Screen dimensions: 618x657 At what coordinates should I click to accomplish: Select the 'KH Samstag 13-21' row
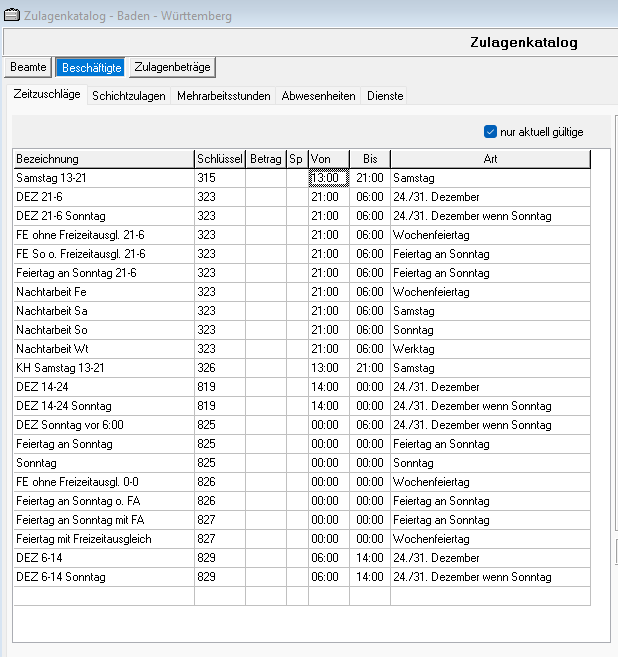click(x=103, y=368)
